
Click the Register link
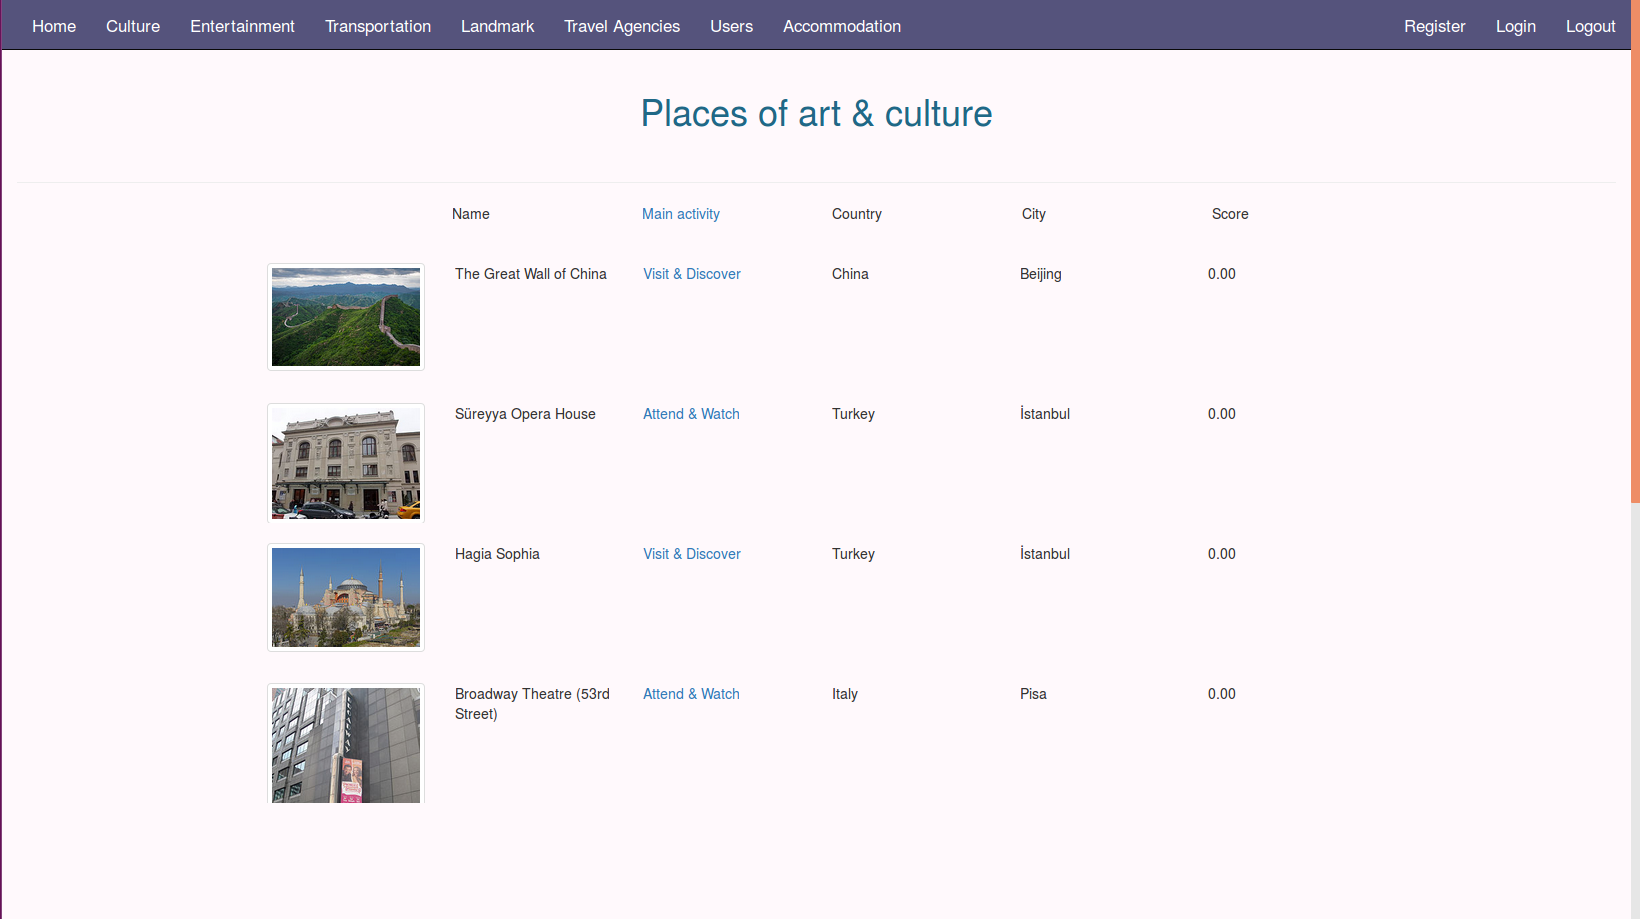coord(1434,26)
